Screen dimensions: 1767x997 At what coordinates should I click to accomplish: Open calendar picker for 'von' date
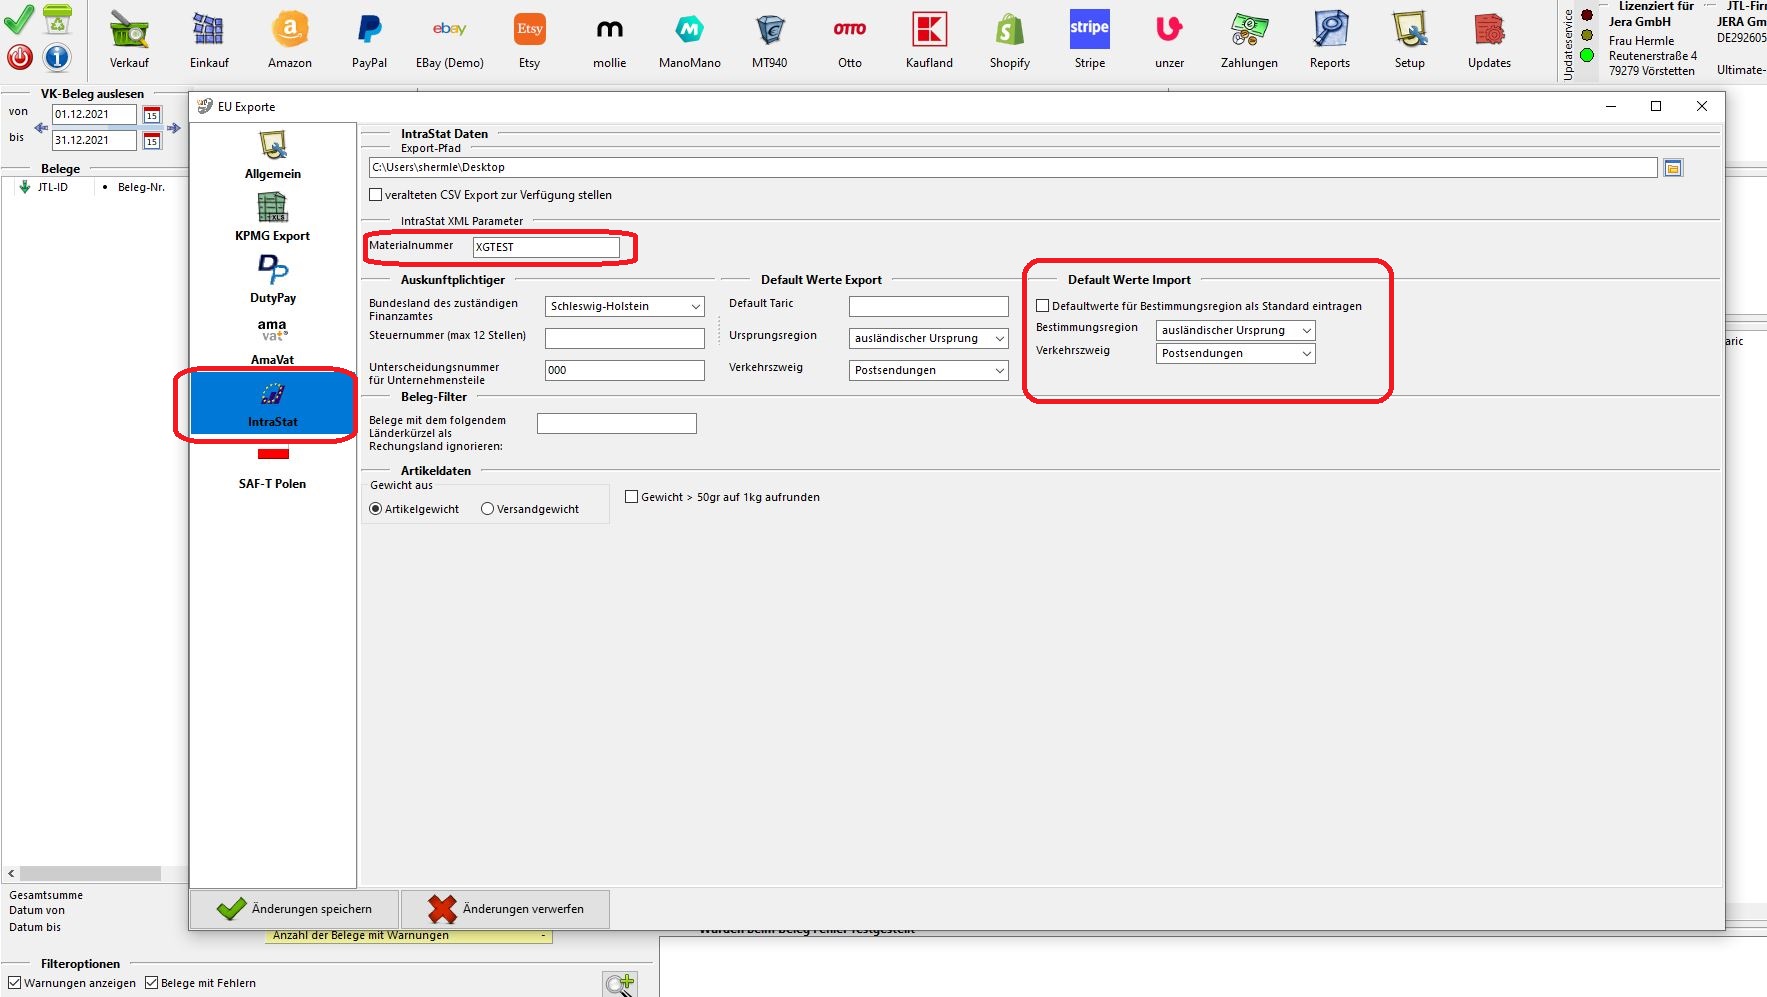(x=152, y=115)
